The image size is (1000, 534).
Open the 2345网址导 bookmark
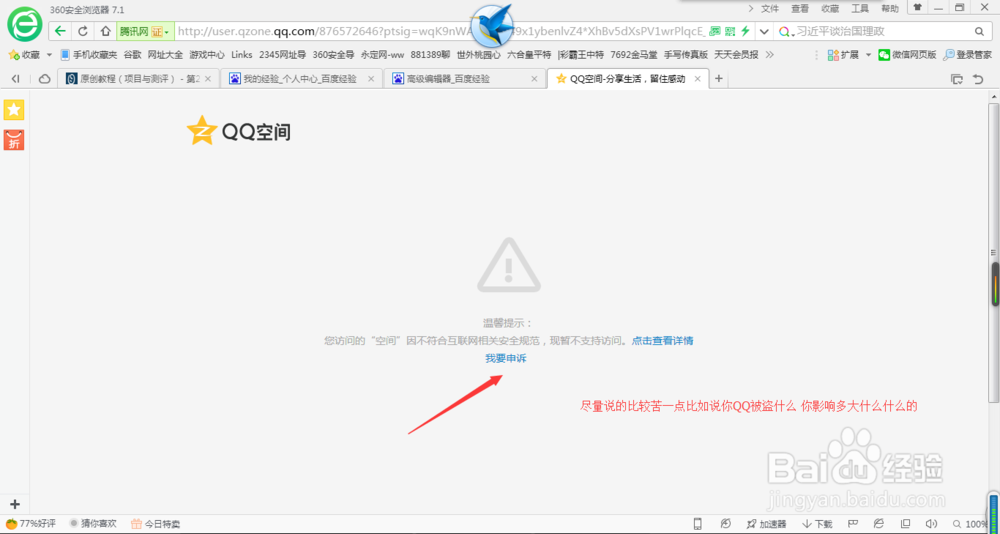click(282, 55)
